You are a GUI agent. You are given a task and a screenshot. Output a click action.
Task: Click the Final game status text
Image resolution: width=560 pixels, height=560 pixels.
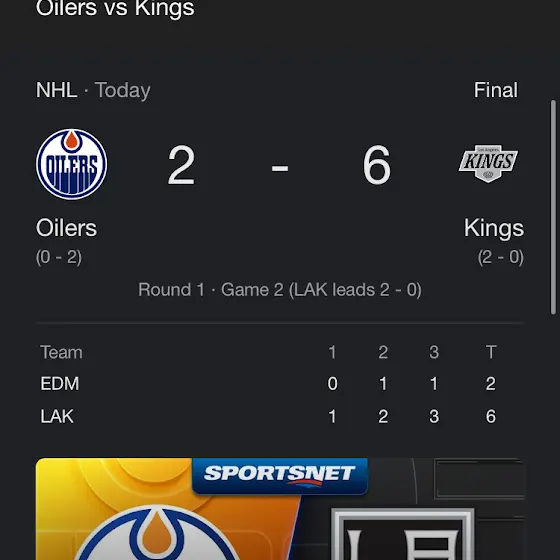(495, 90)
